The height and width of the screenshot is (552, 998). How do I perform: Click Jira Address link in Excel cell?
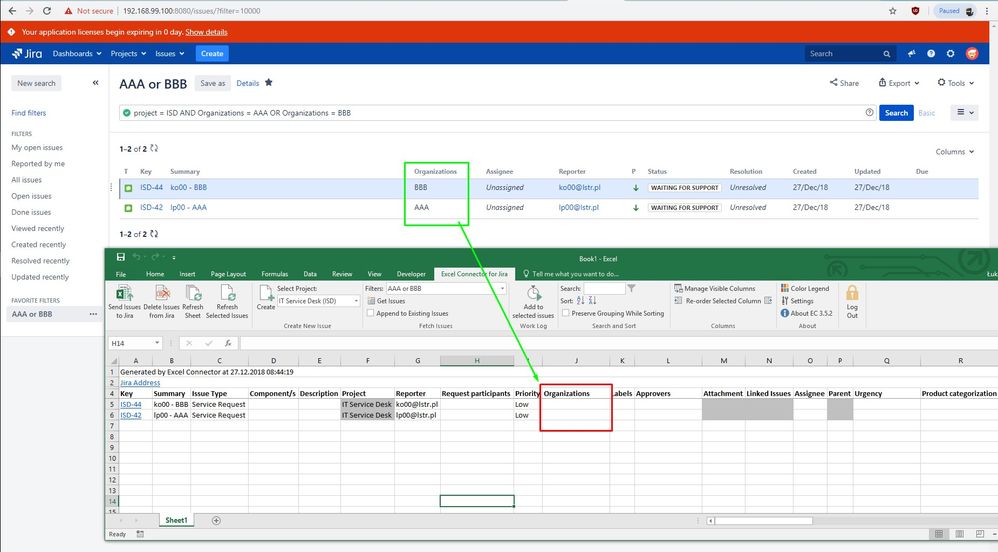140,383
